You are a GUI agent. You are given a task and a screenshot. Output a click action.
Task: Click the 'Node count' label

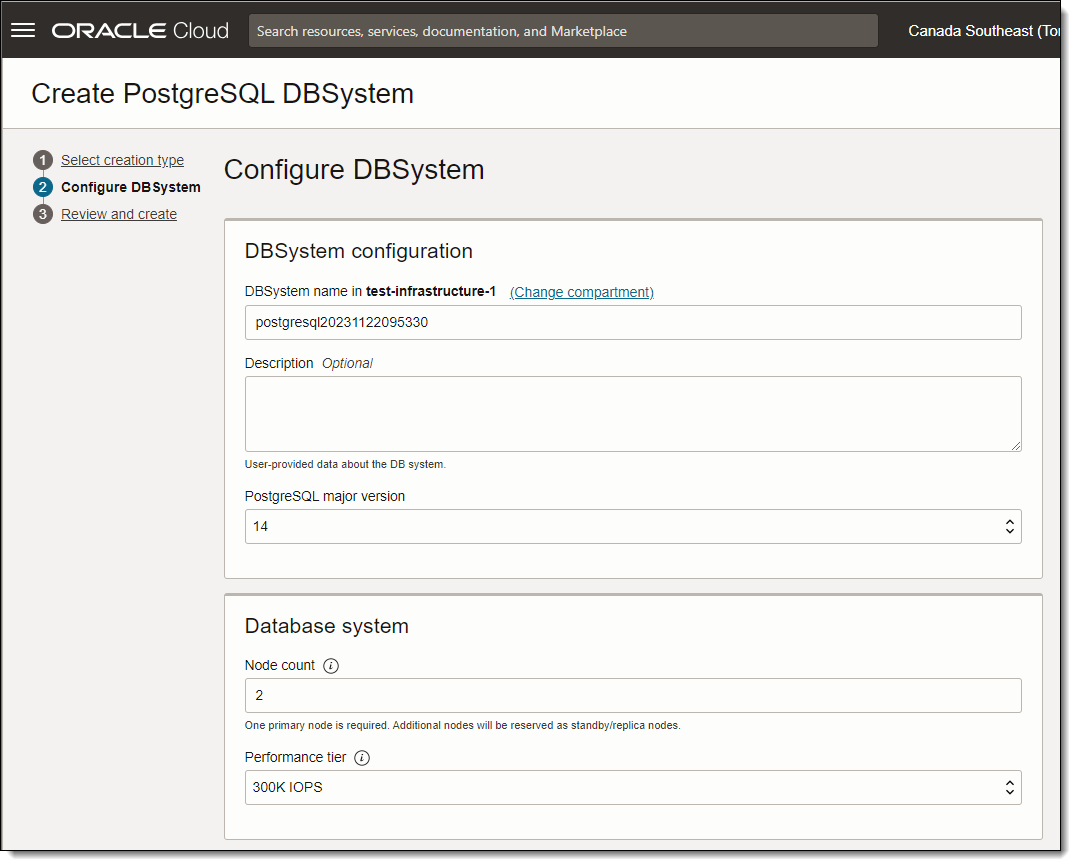[279, 665]
